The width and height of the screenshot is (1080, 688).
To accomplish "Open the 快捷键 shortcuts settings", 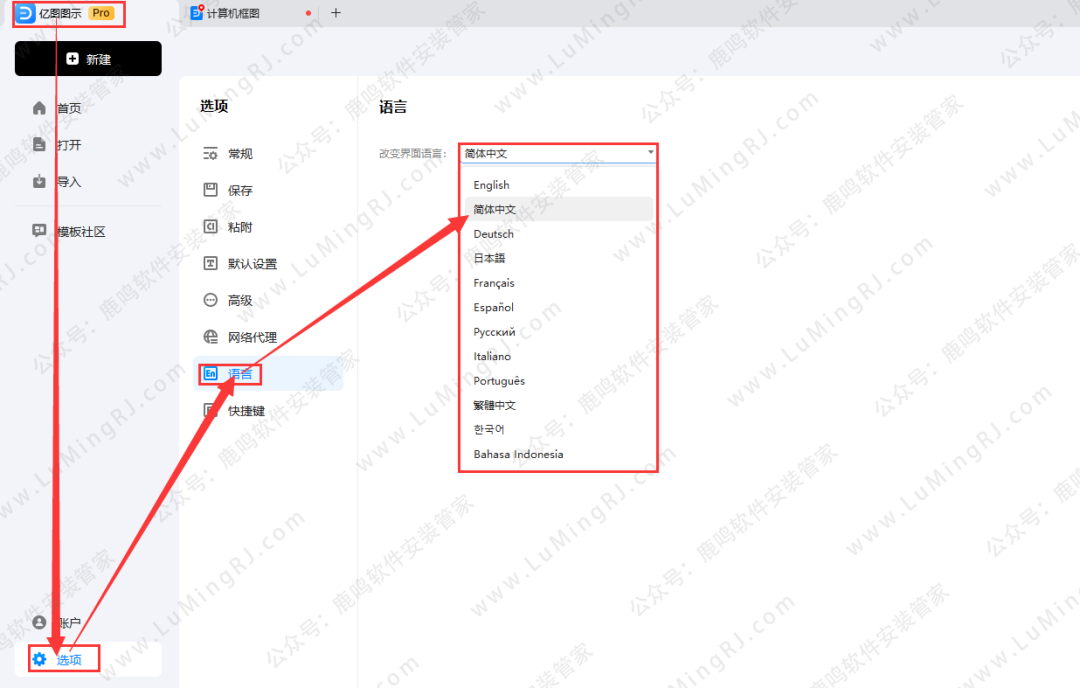I will 245,411.
